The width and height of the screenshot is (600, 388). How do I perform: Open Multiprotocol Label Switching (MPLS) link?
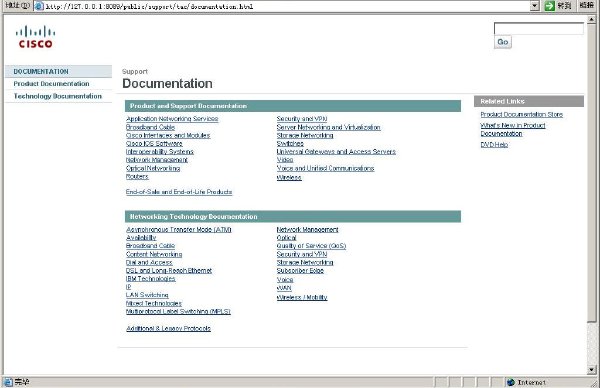pyautogui.click(x=178, y=311)
